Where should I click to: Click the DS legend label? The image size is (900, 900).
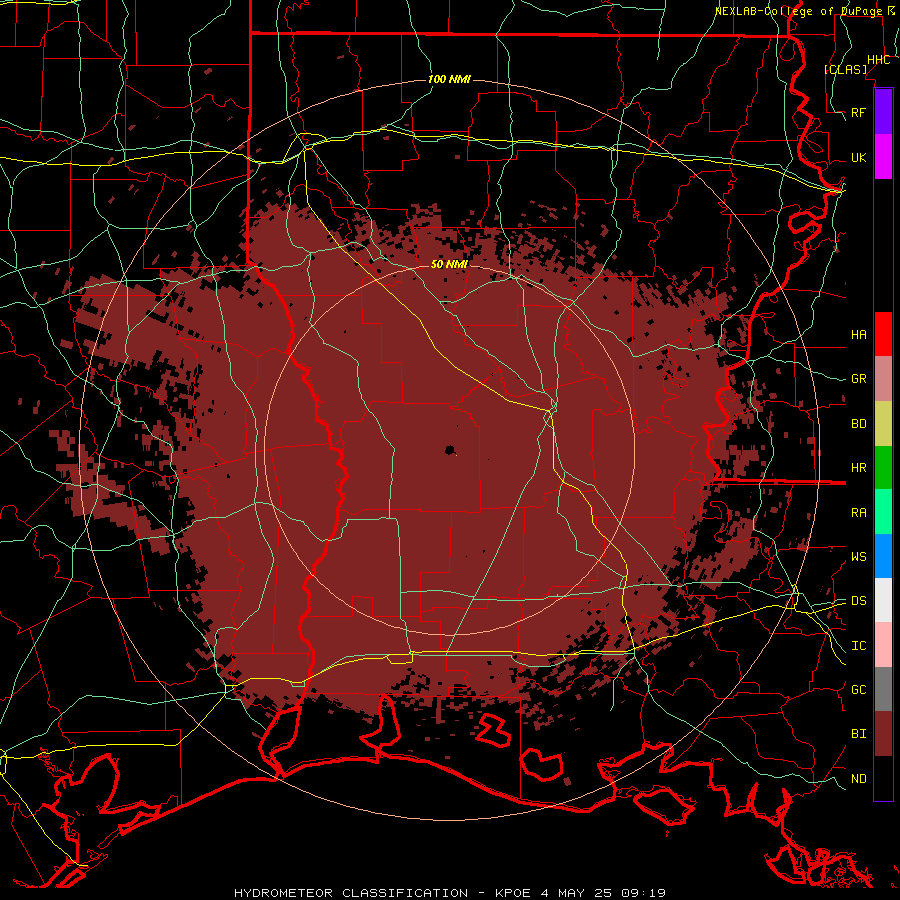[x=859, y=600]
